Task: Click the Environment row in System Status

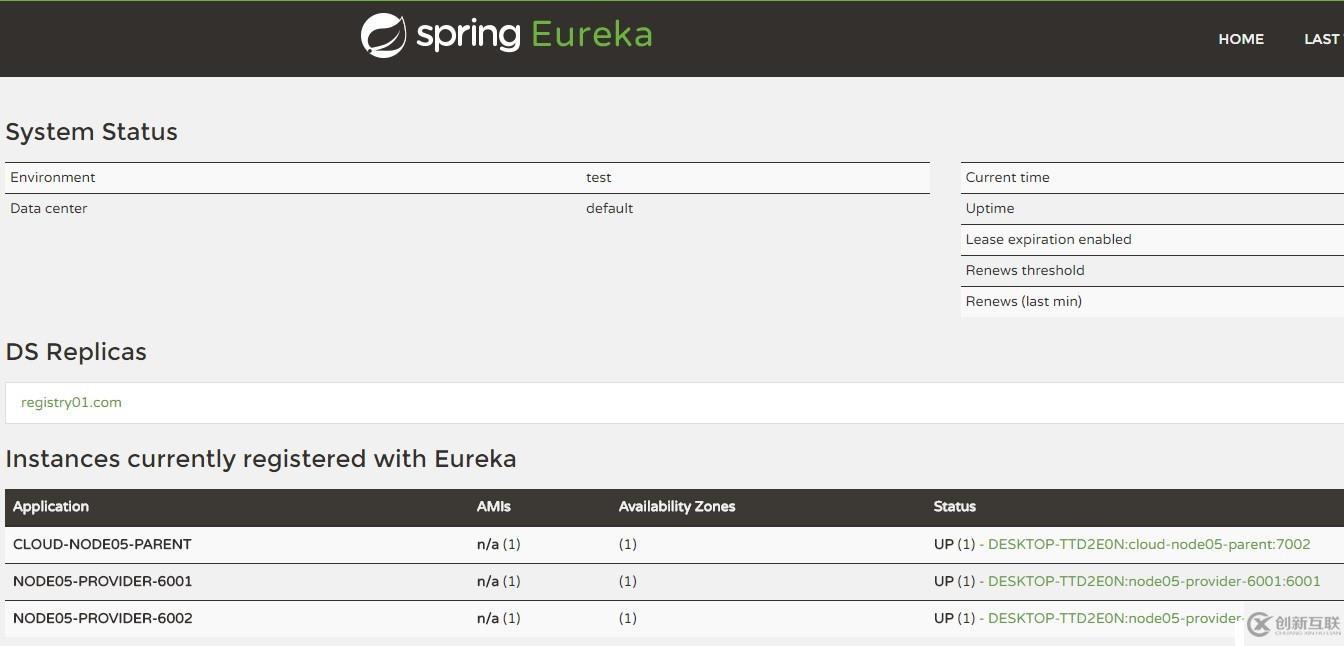Action: 53,177
